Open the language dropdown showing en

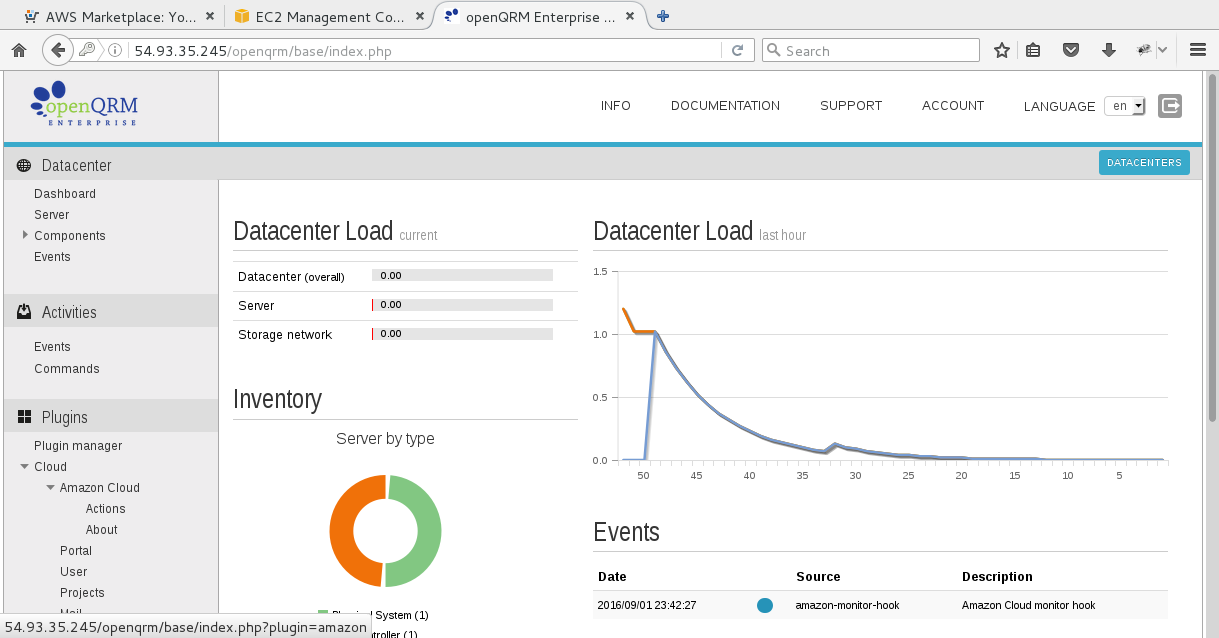point(1124,106)
